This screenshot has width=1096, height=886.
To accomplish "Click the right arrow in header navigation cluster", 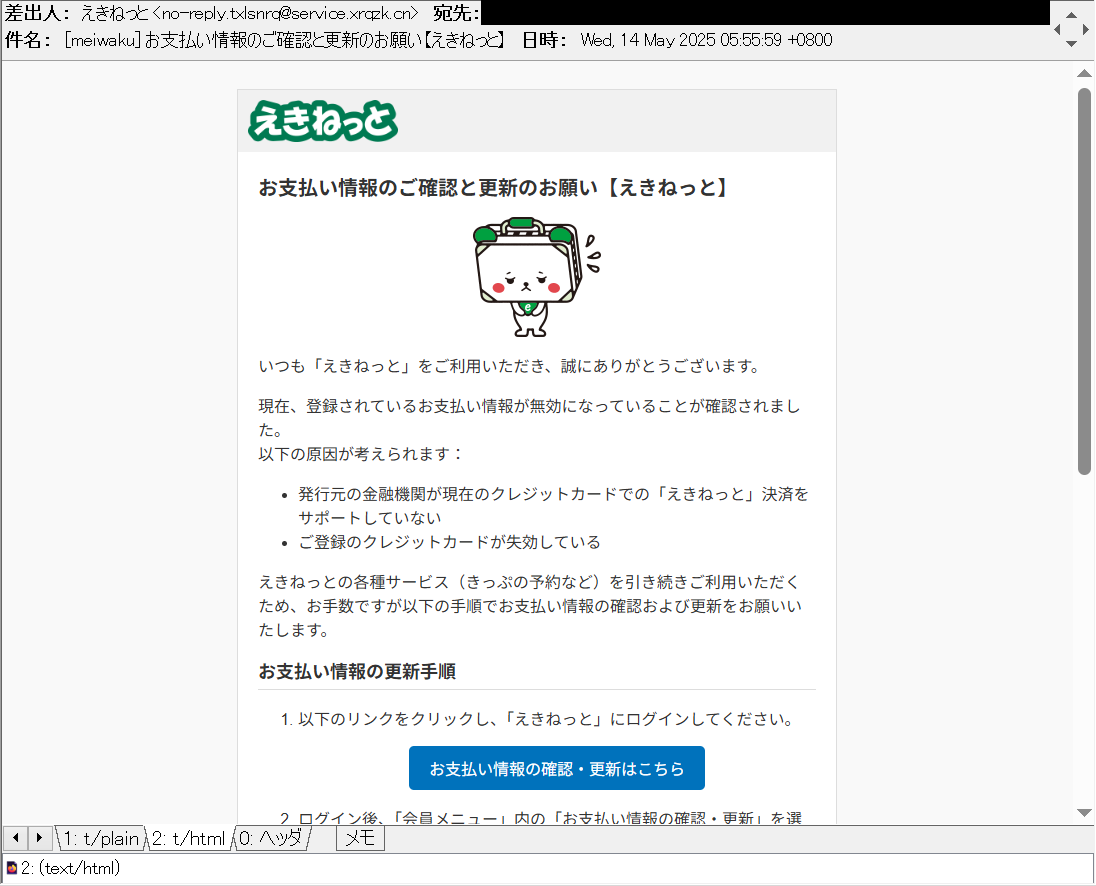I will (x=1085, y=29).
